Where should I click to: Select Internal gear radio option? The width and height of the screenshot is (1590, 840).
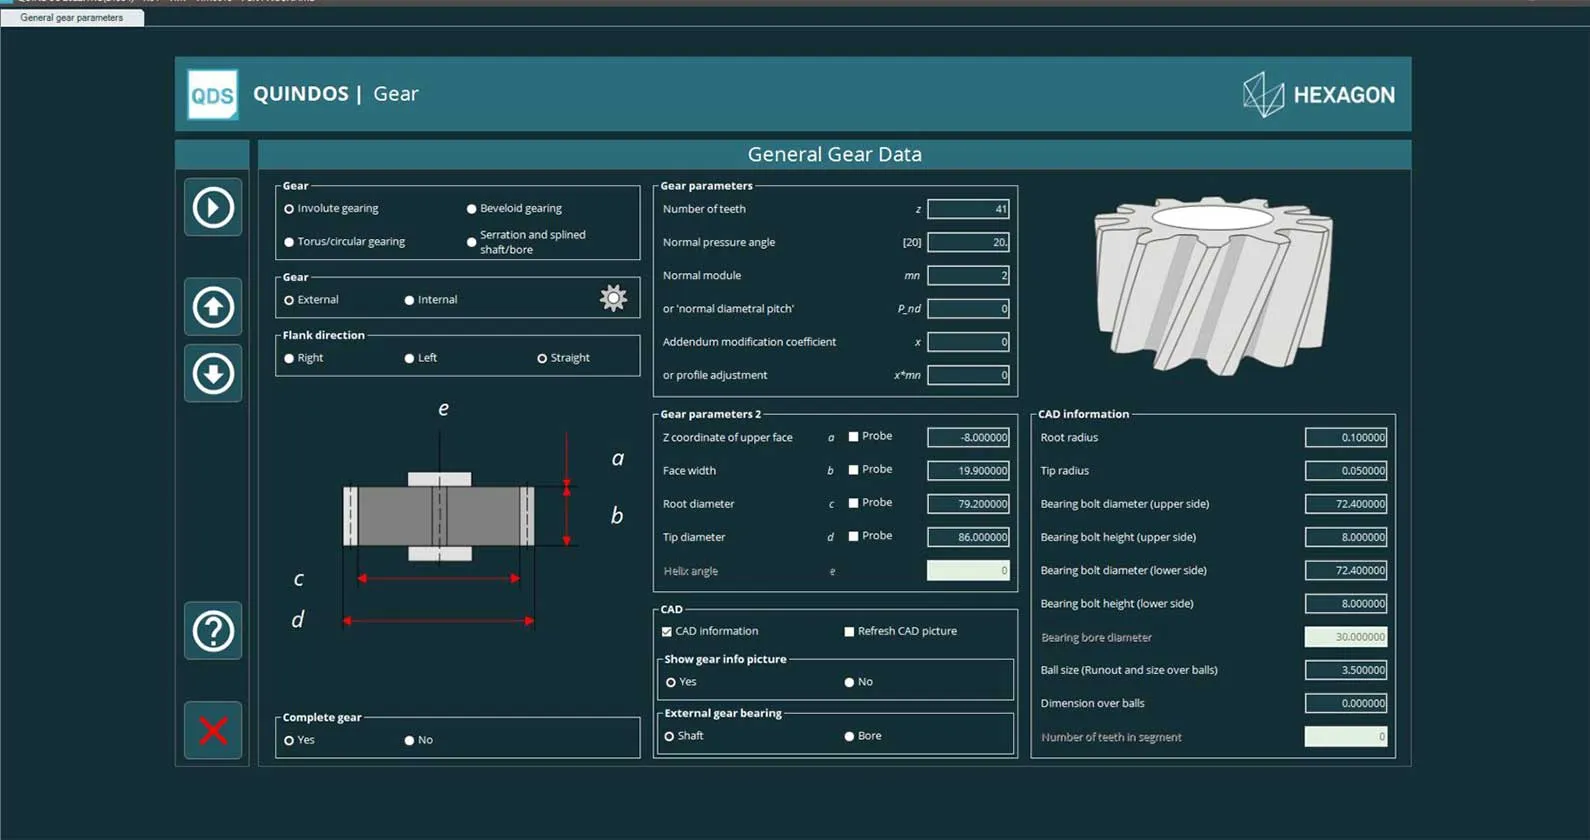coord(409,300)
